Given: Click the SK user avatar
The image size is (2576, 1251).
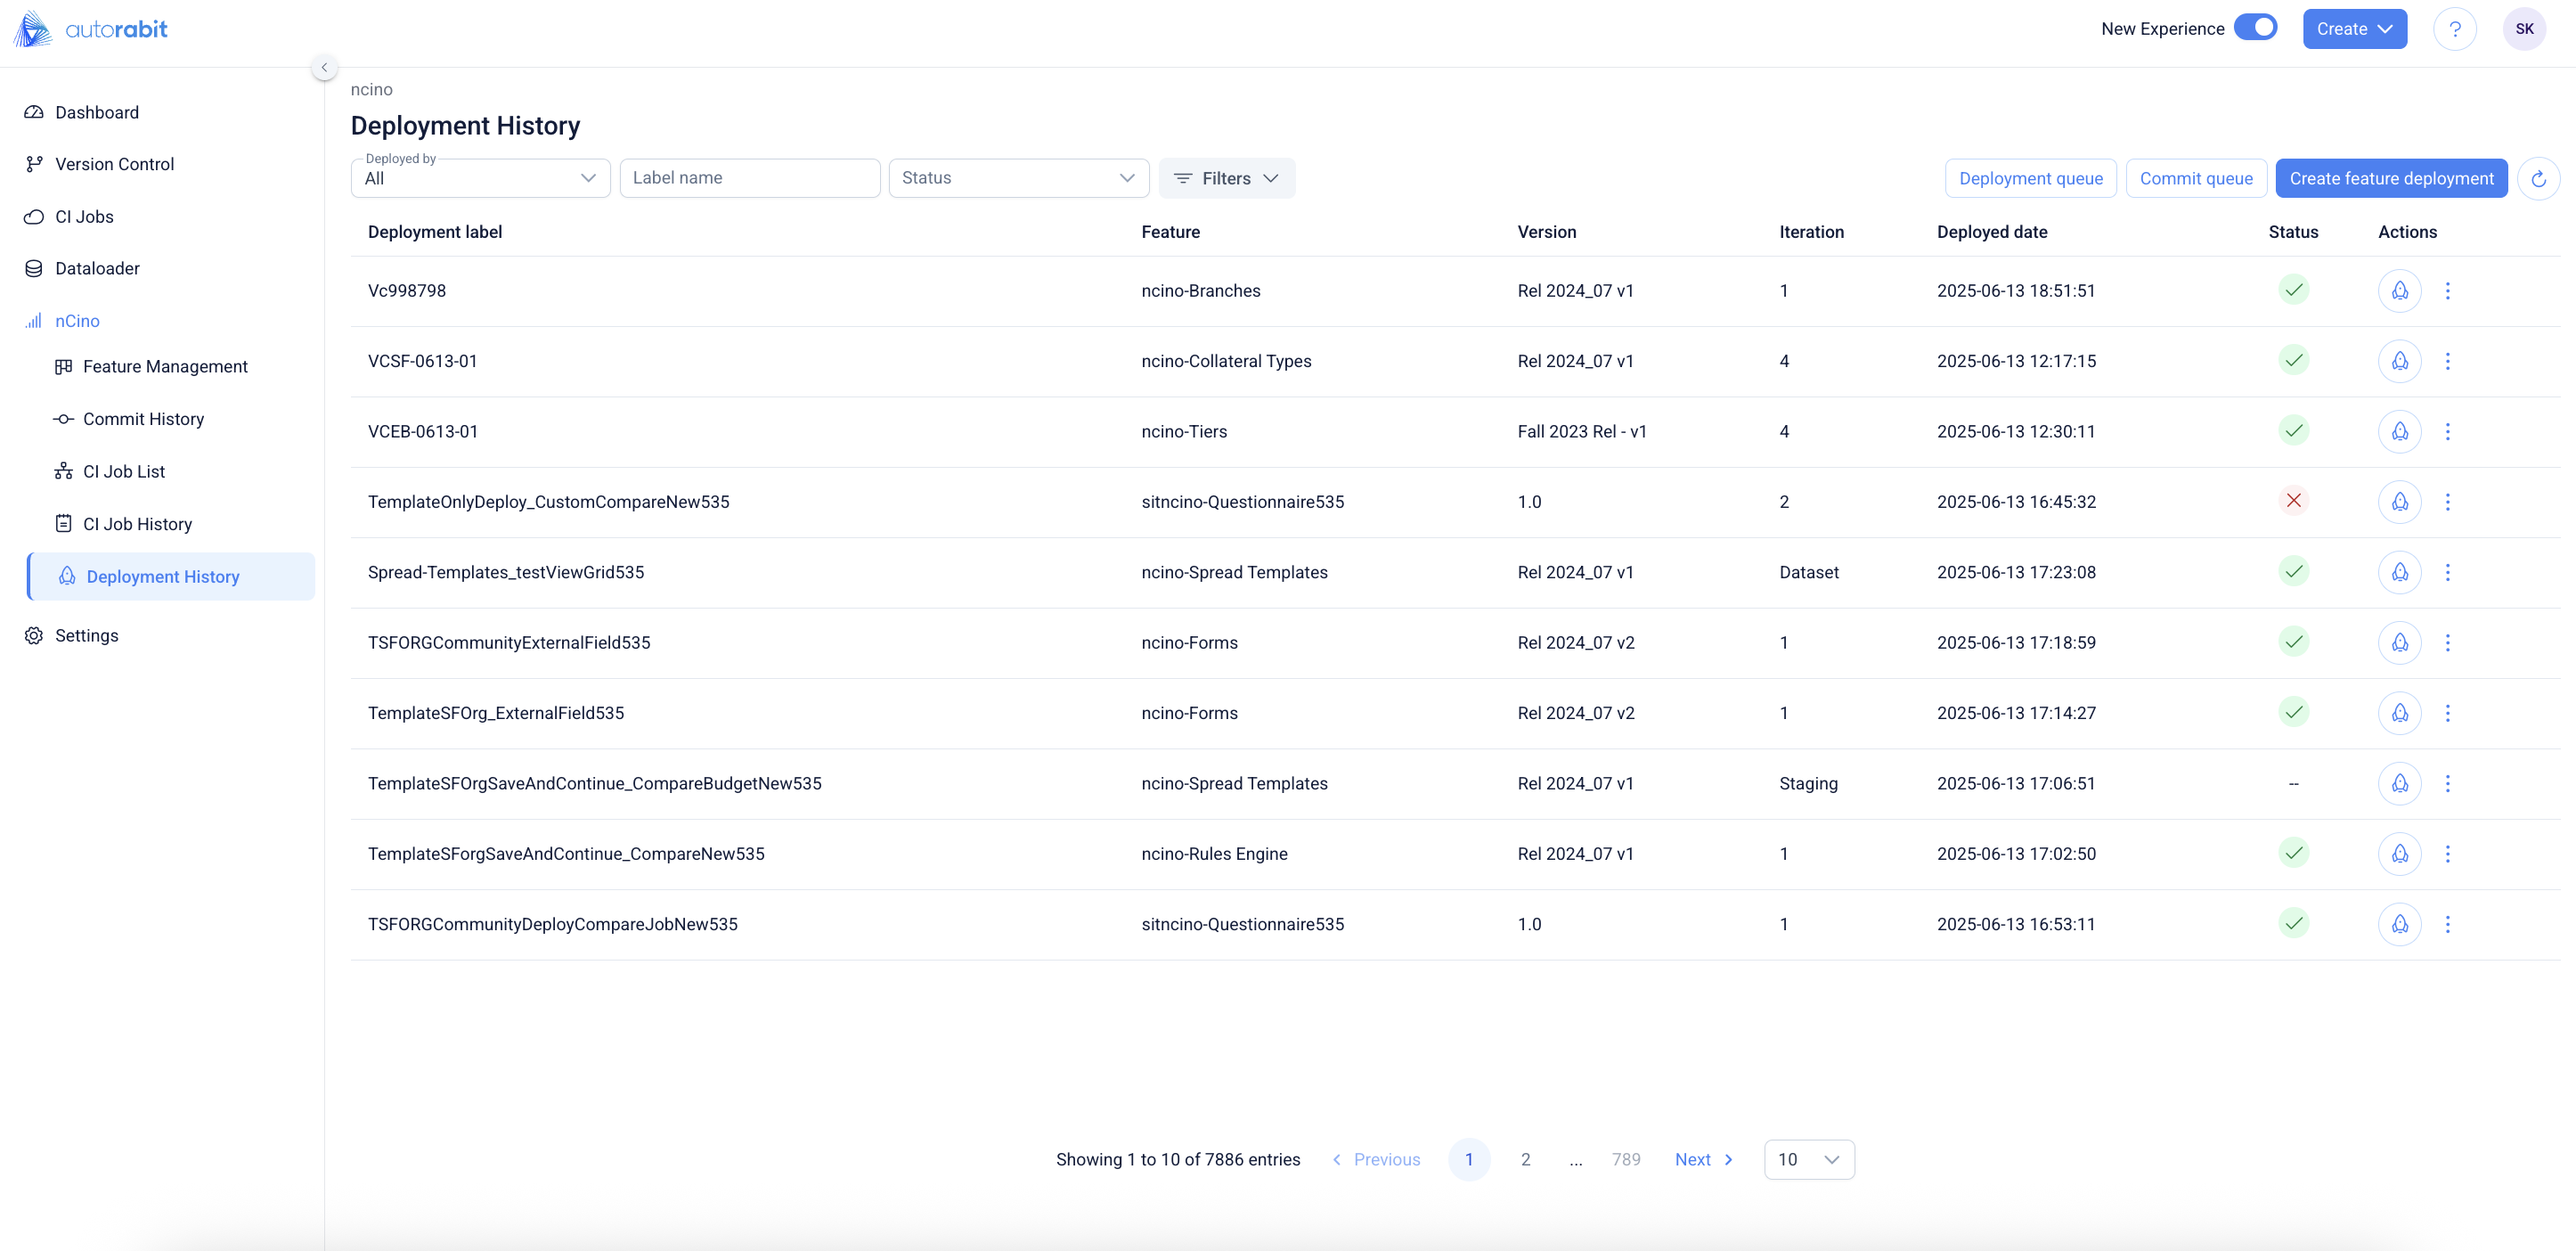Looking at the screenshot, I should point(2524,29).
